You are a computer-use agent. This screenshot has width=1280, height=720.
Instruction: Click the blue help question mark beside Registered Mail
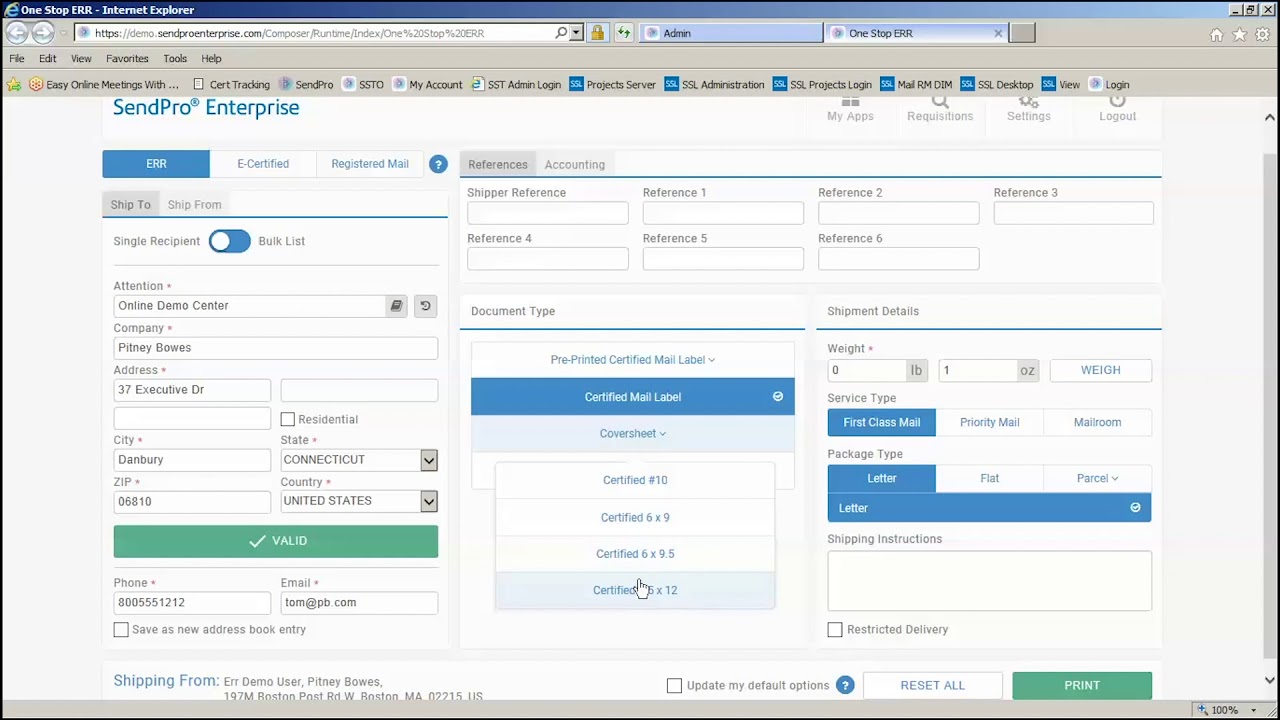438,164
